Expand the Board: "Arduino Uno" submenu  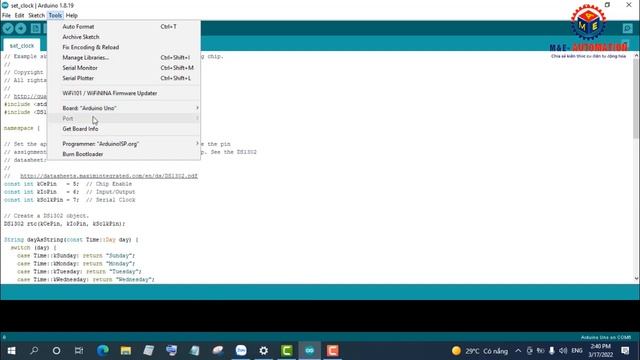124,108
